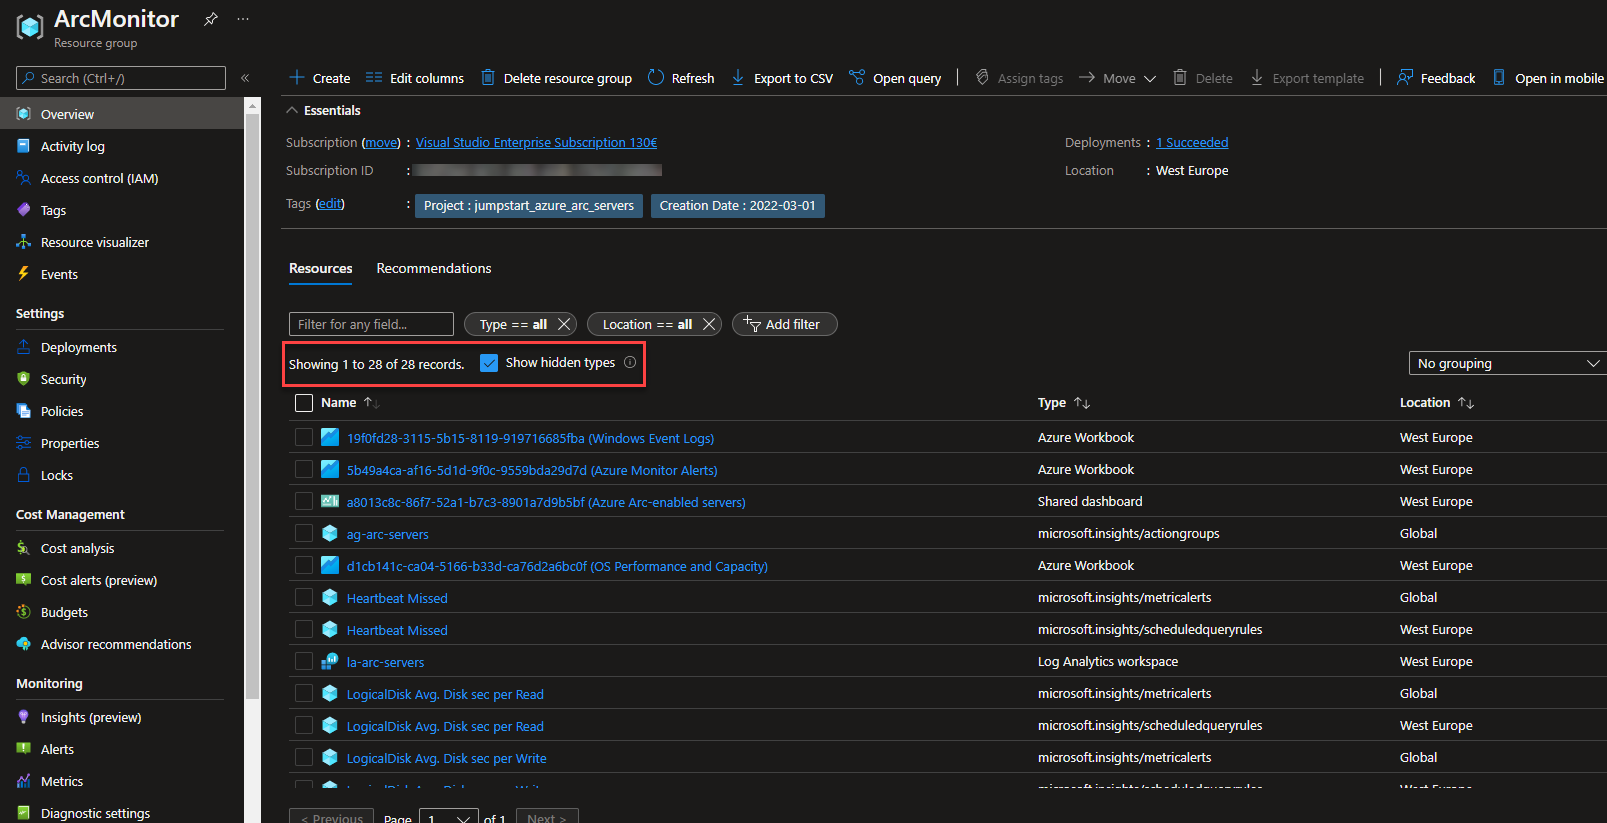The width and height of the screenshot is (1607, 823).
Task: Click the Delete resource group trash icon
Action: [488, 77]
